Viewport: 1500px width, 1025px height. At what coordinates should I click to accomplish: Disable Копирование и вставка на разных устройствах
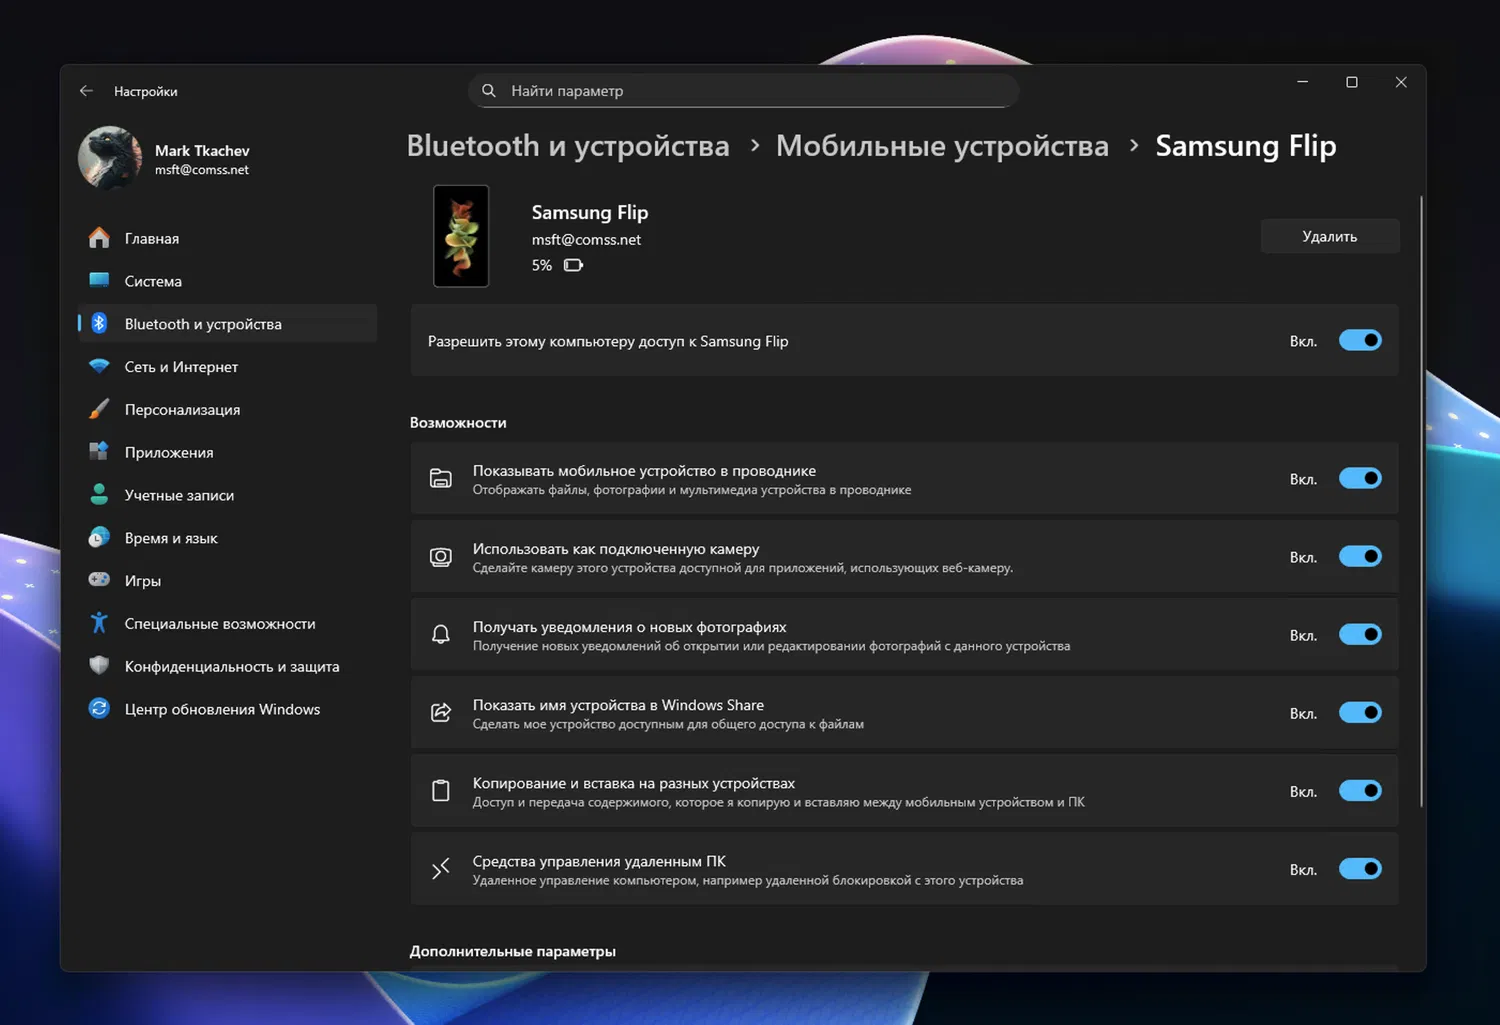[x=1360, y=790]
